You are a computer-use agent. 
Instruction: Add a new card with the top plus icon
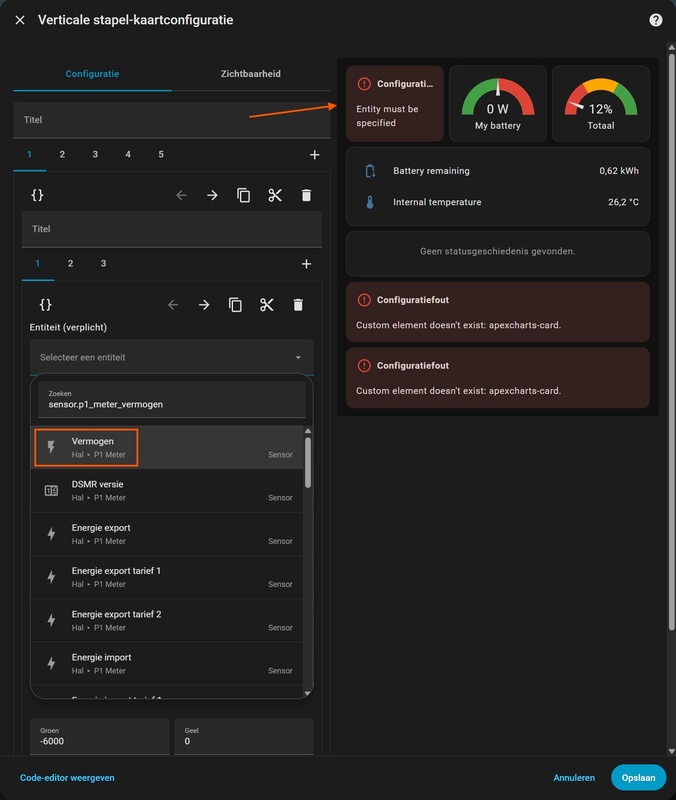click(x=314, y=155)
